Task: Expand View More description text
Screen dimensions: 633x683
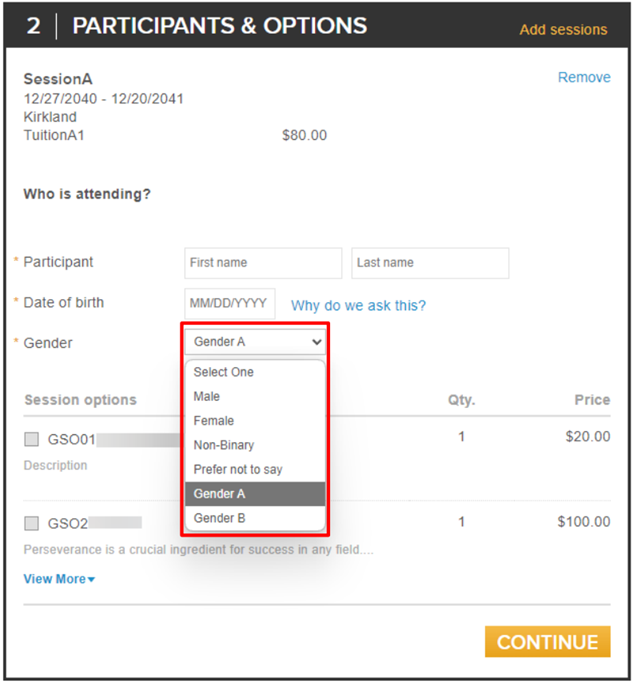Action: 59,579
